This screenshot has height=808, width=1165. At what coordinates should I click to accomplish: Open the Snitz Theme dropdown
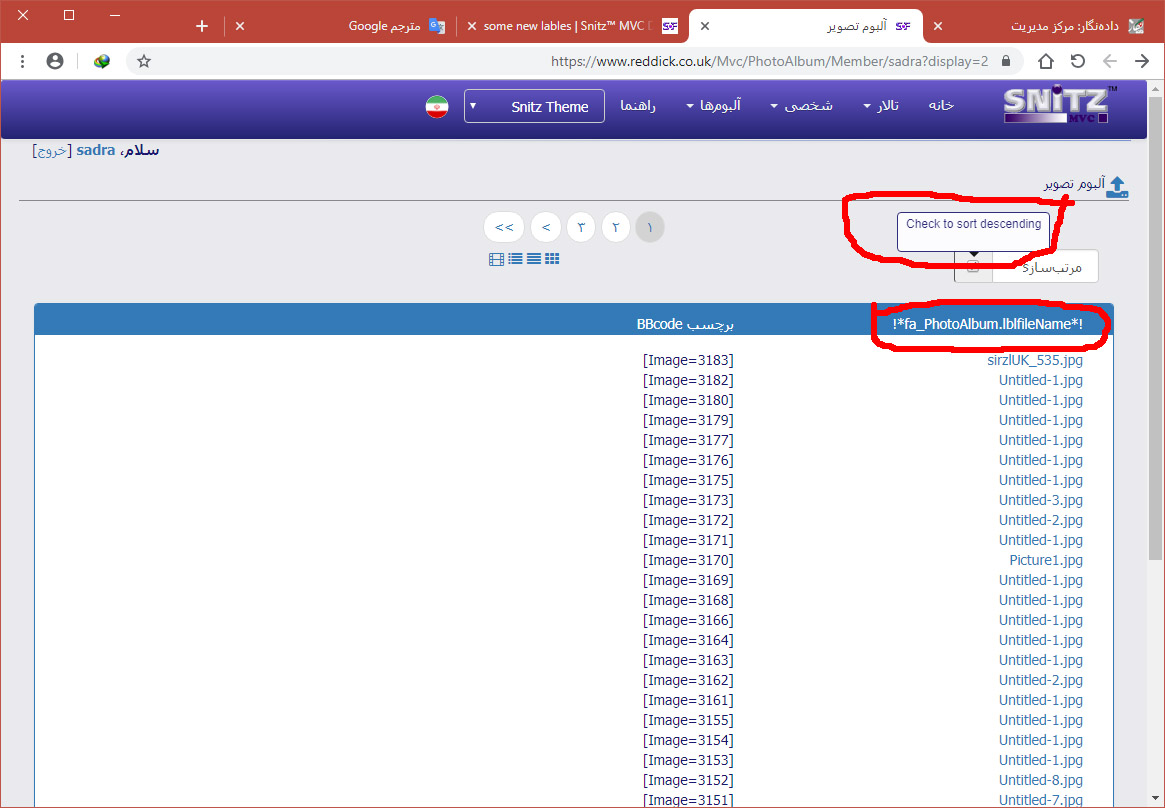coord(534,106)
